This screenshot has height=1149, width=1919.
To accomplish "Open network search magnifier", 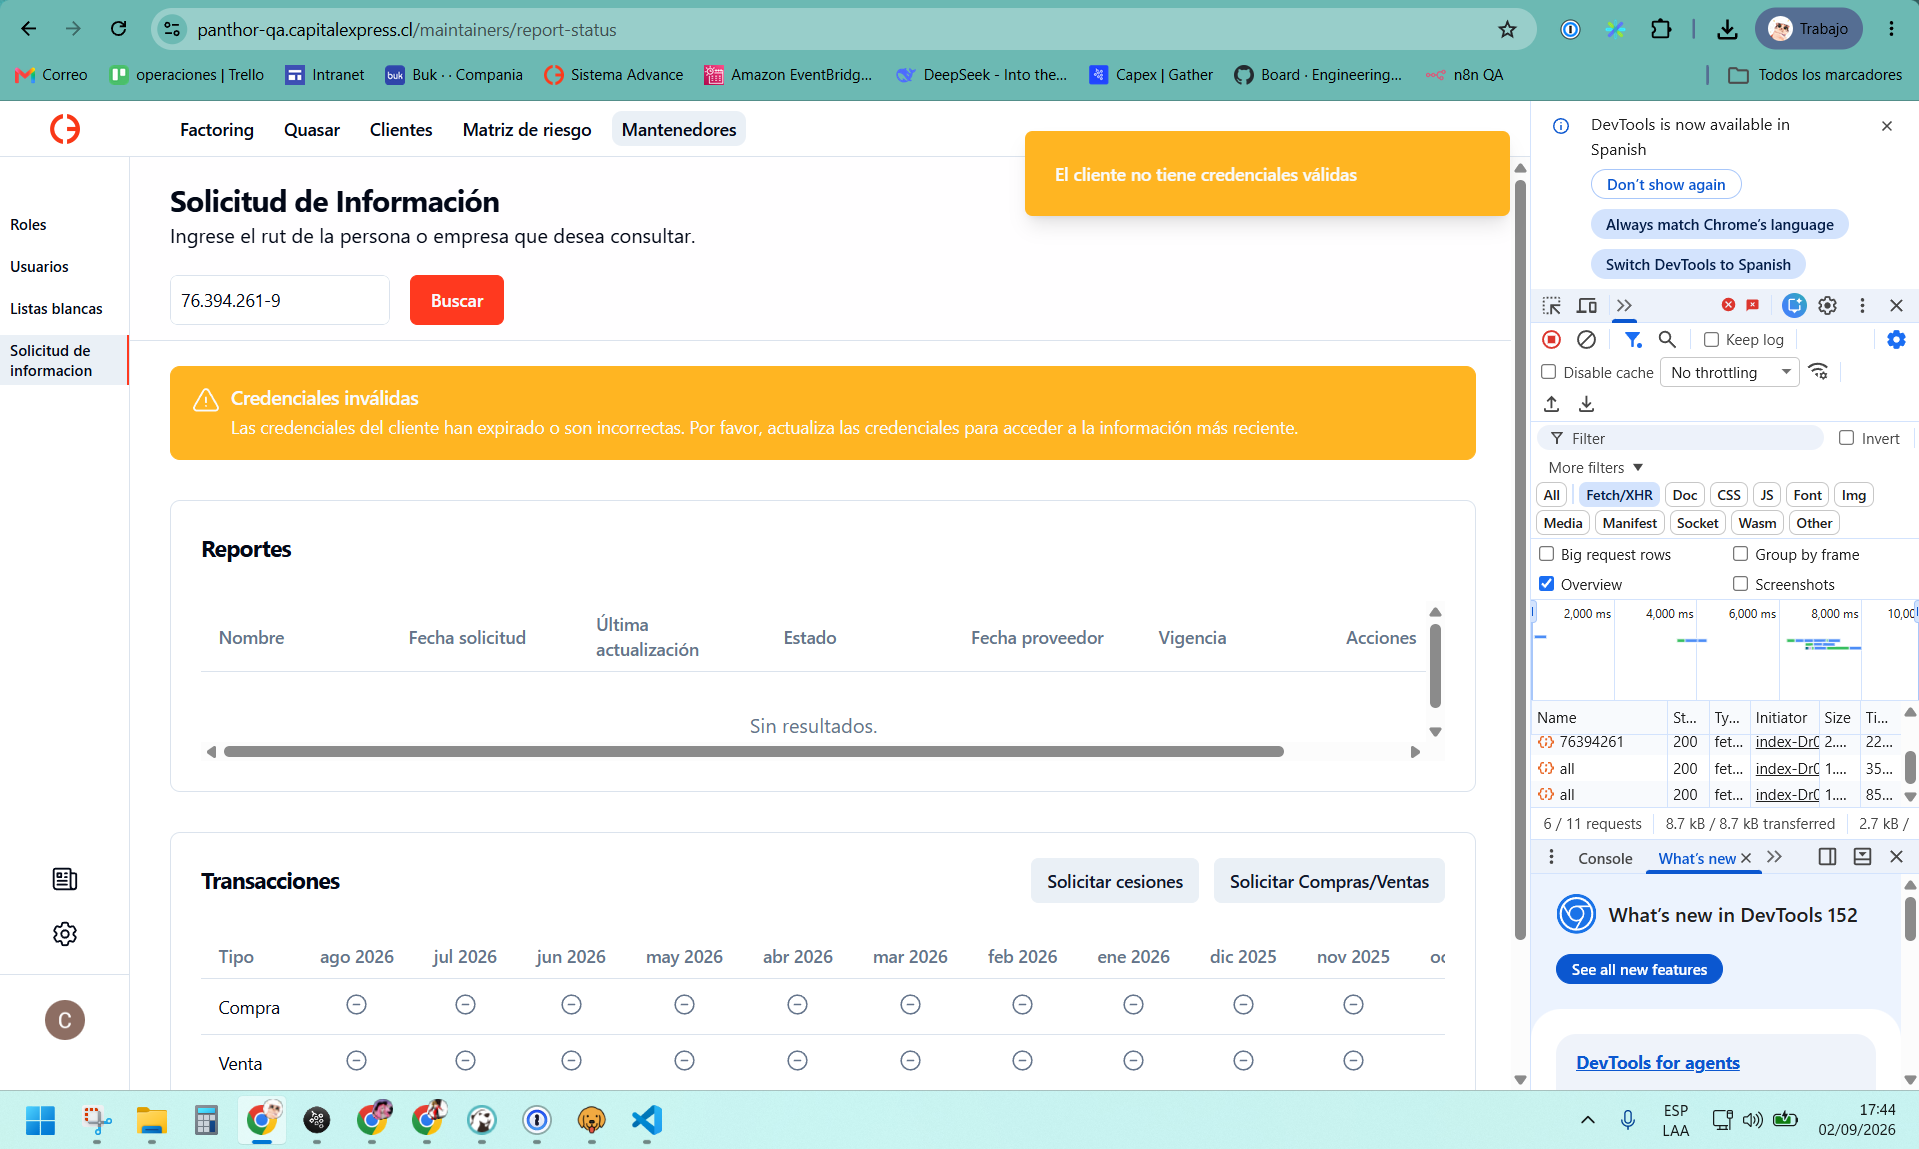I will (1667, 340).
